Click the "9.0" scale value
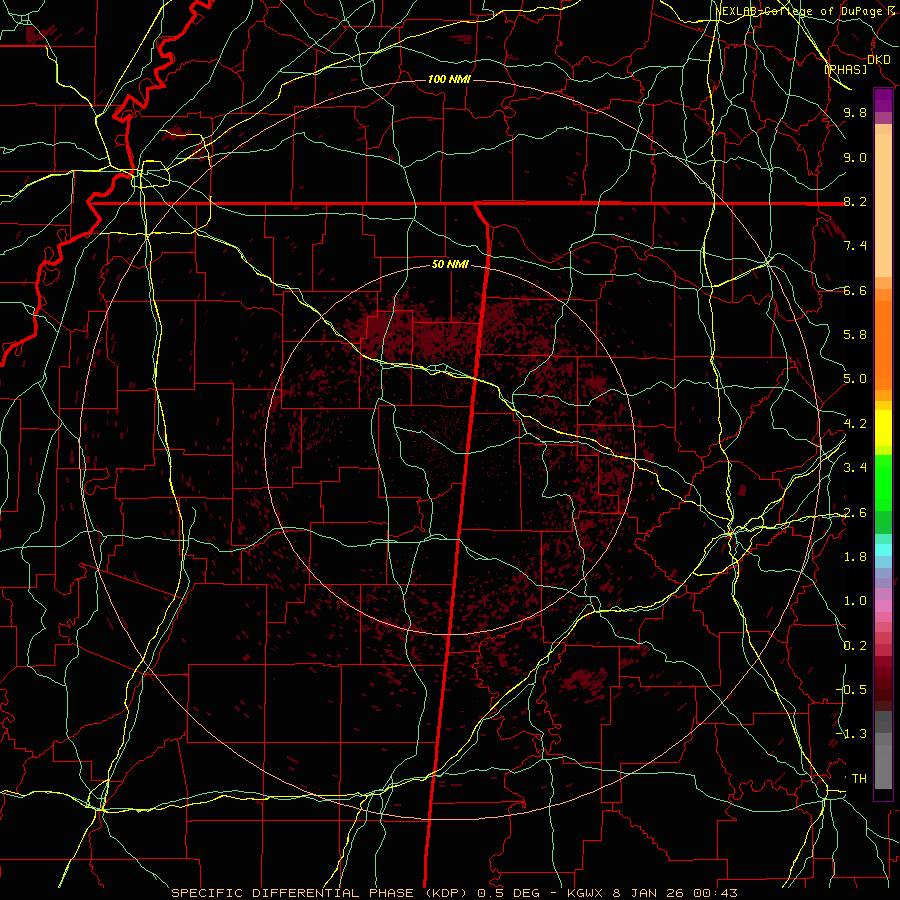Screen dimensions: 900x900 point(855,158)
